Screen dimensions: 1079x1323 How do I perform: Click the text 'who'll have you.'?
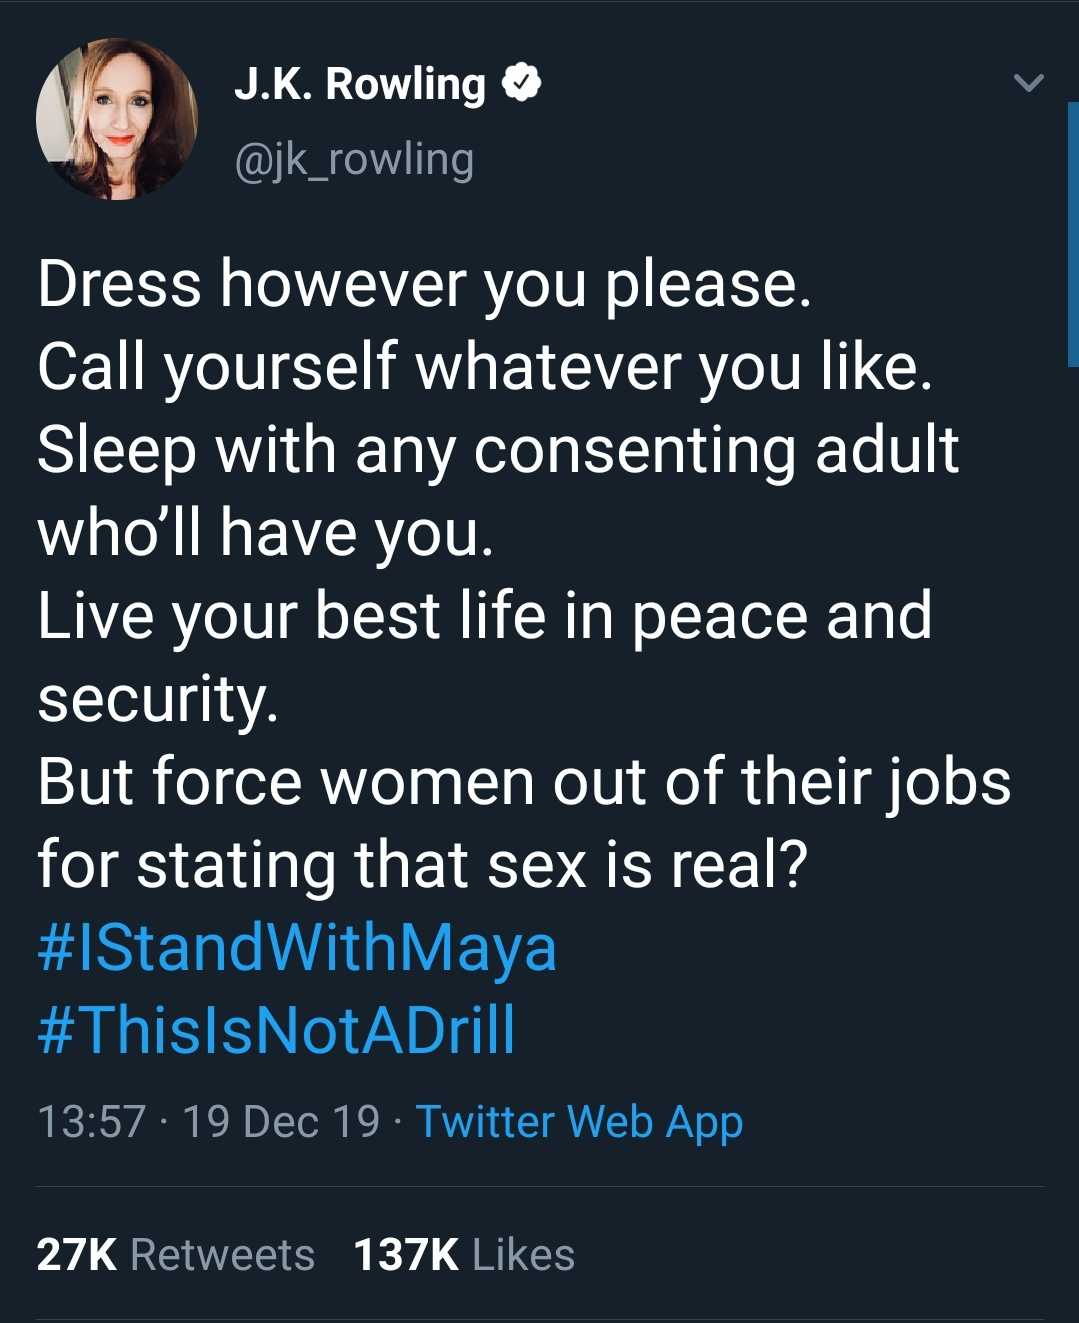265,533
